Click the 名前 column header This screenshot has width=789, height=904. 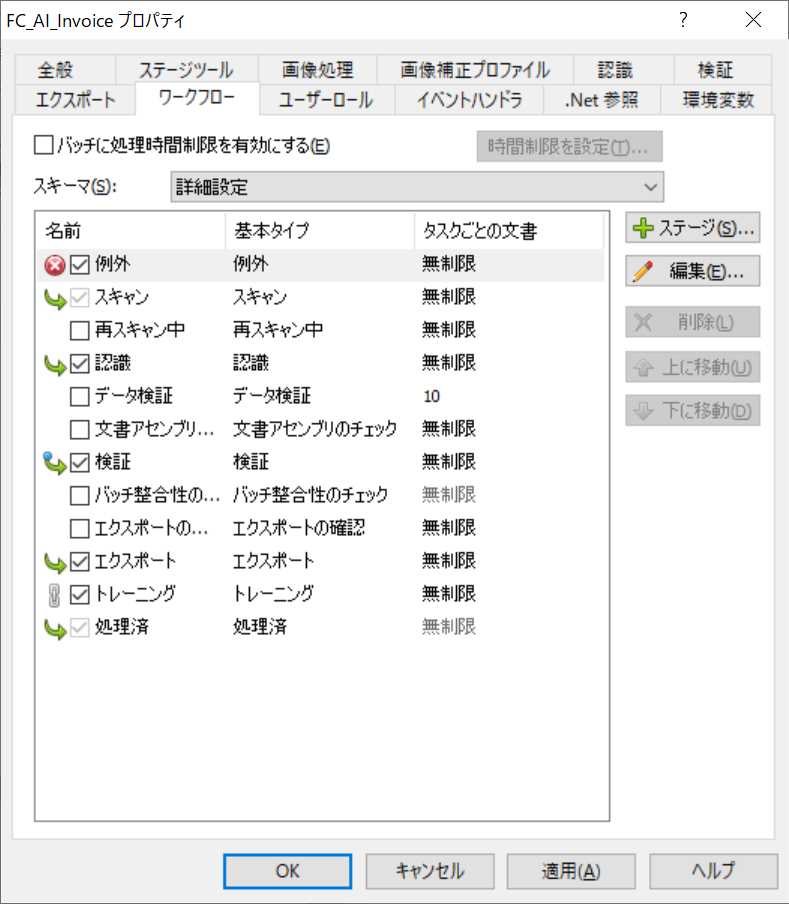click(131, 231)
